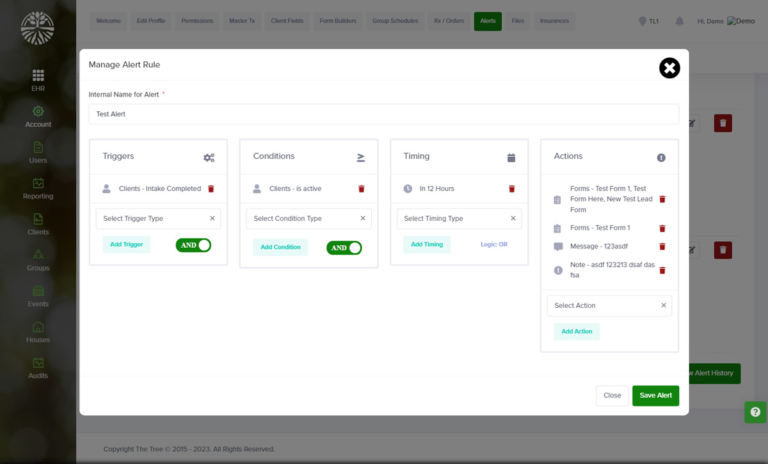Click the Add Timing button
Screen dimensions: 768x464
click(x=427, y=244)
